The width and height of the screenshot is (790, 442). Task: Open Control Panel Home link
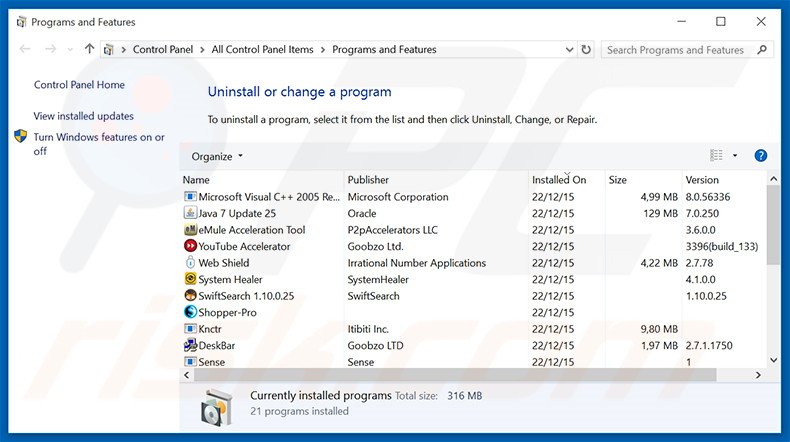point(79,85)
